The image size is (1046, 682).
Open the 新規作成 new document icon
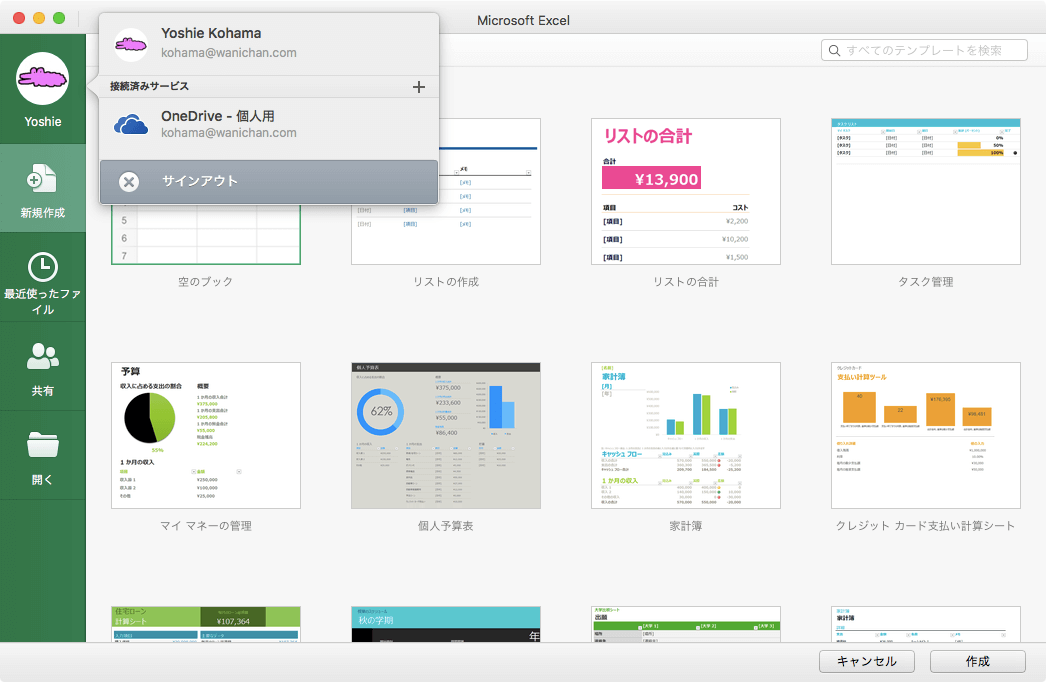[42, 178]
